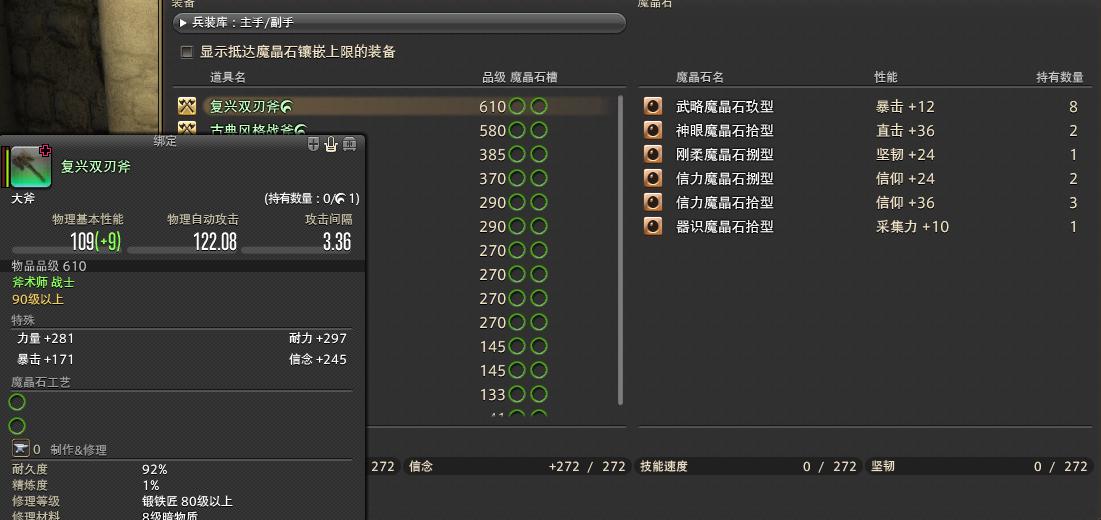Click the 锻铁匠 80级以上 repair level text
The width and height of the screenshot is (1101, 520).
point(187,501)
